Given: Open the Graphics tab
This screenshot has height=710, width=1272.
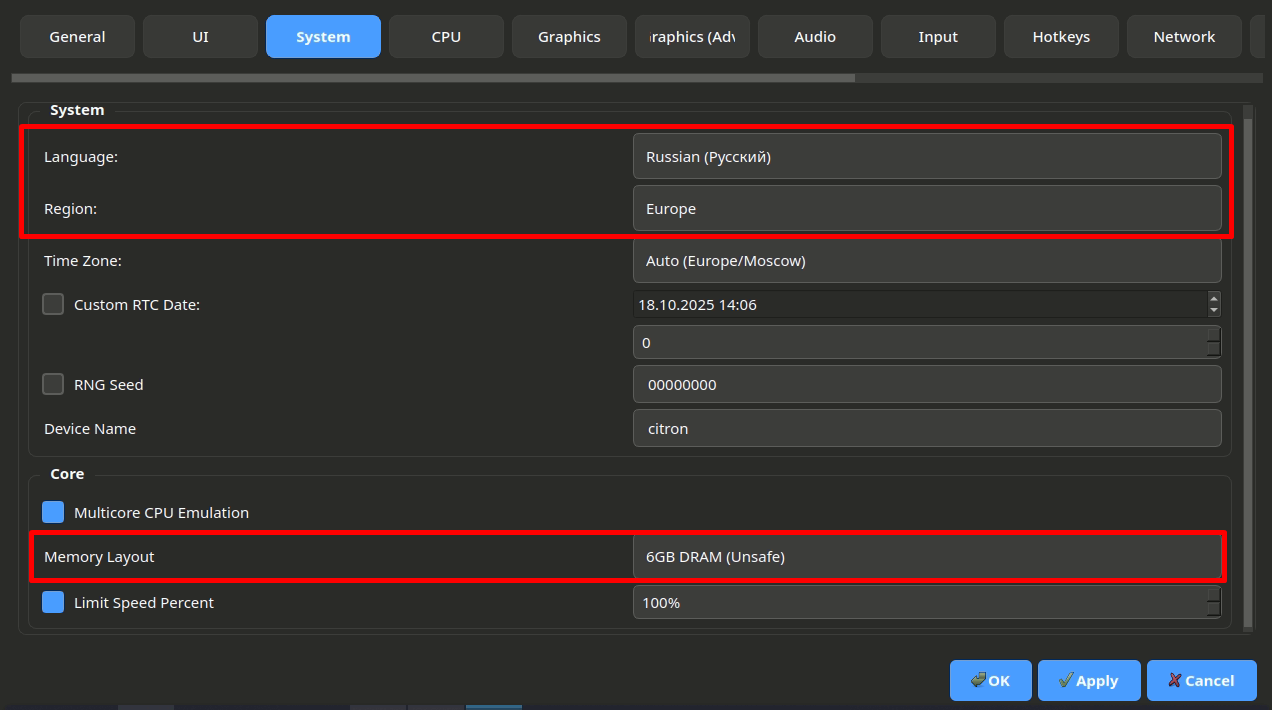Looking at the screenshot, I should pos(569,37).
